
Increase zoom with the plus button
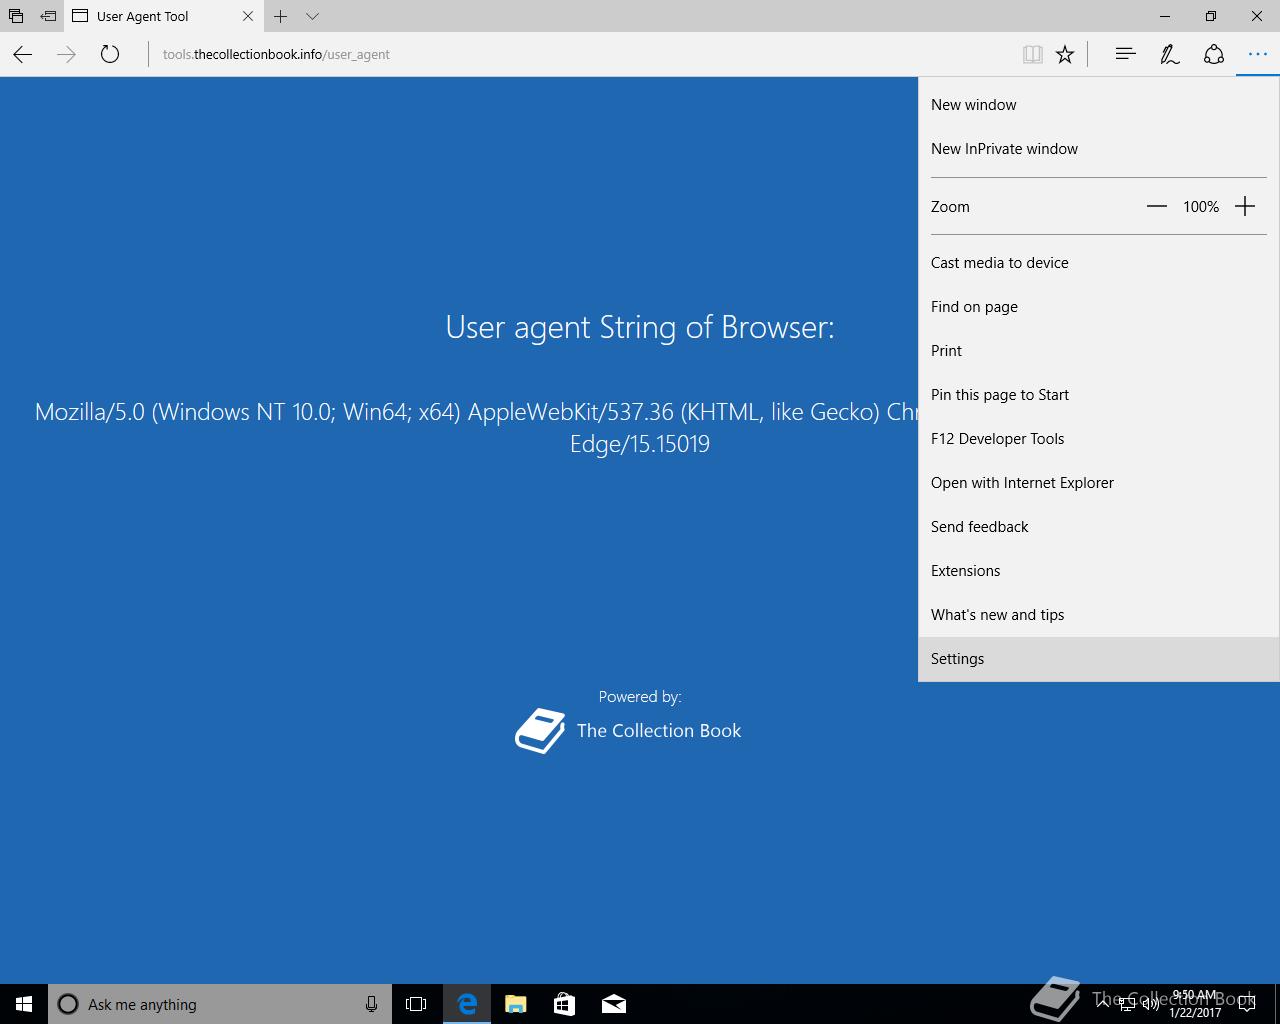coord(1245,206)
